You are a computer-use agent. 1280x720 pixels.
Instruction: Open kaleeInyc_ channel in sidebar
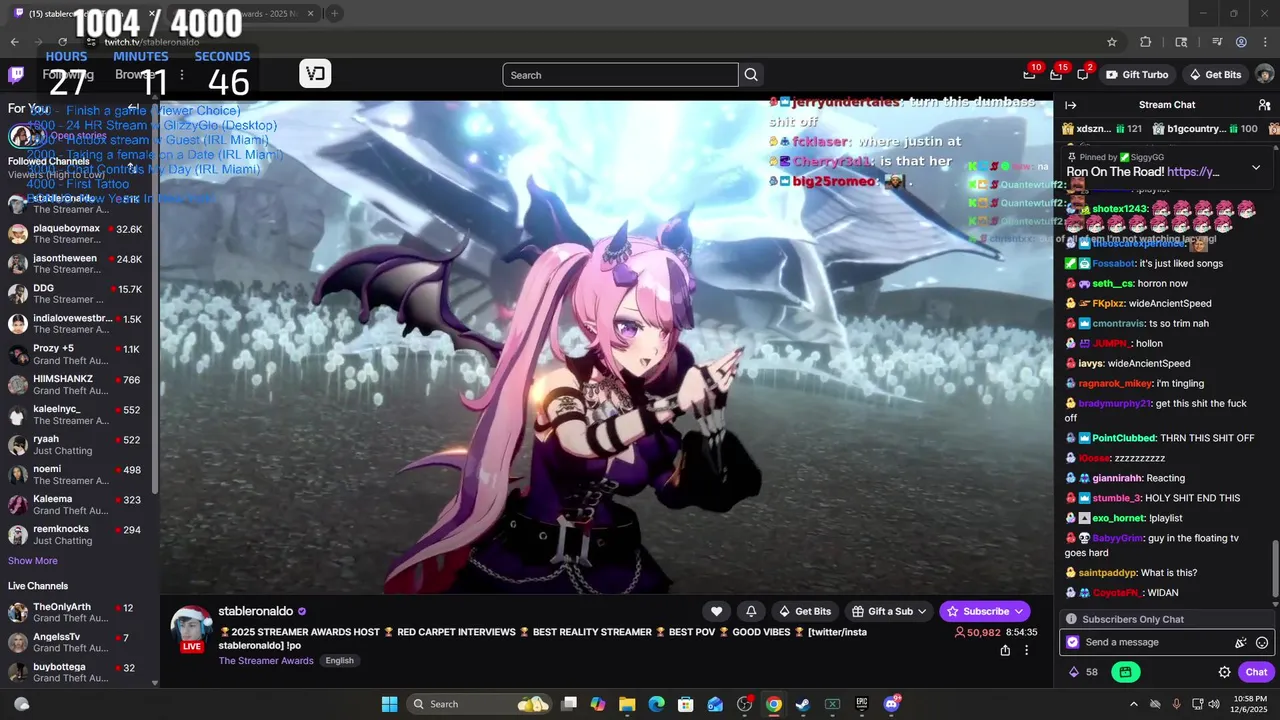click(x=79, y=415)
